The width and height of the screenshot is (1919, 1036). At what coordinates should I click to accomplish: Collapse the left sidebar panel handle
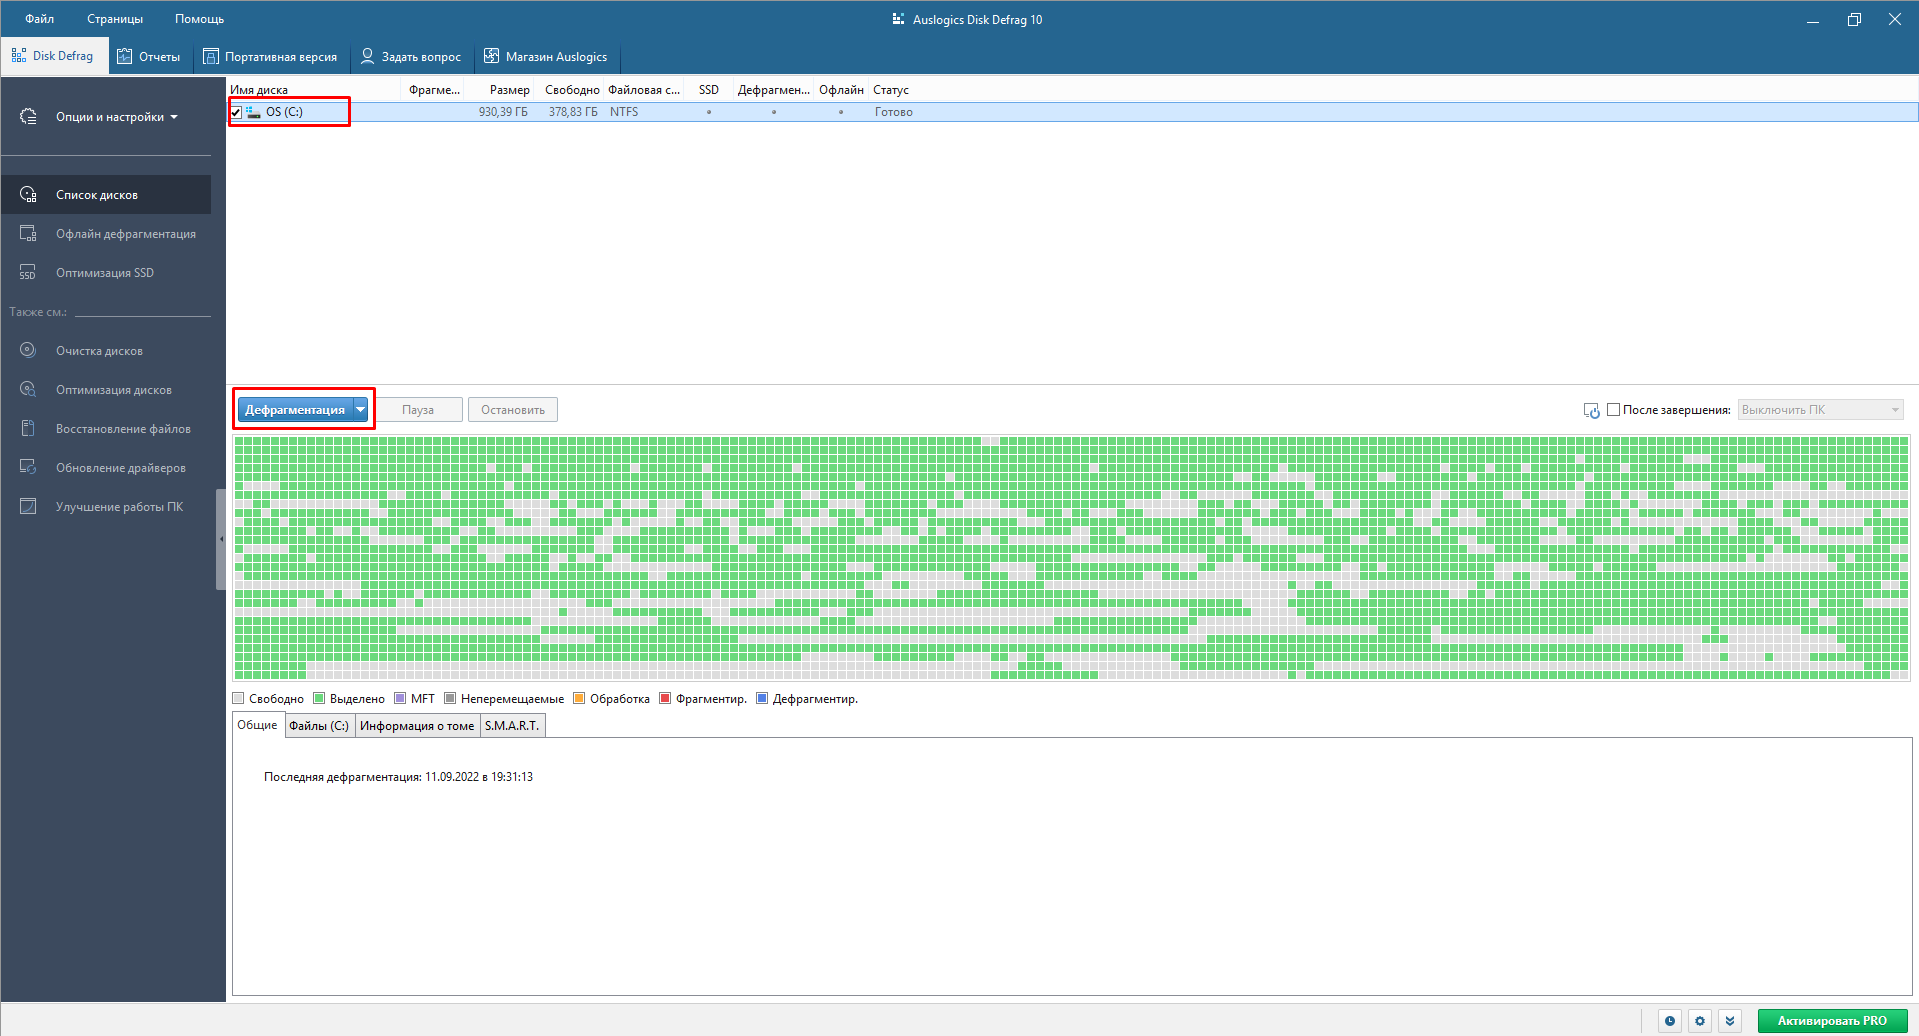click(x=221, y=539)
